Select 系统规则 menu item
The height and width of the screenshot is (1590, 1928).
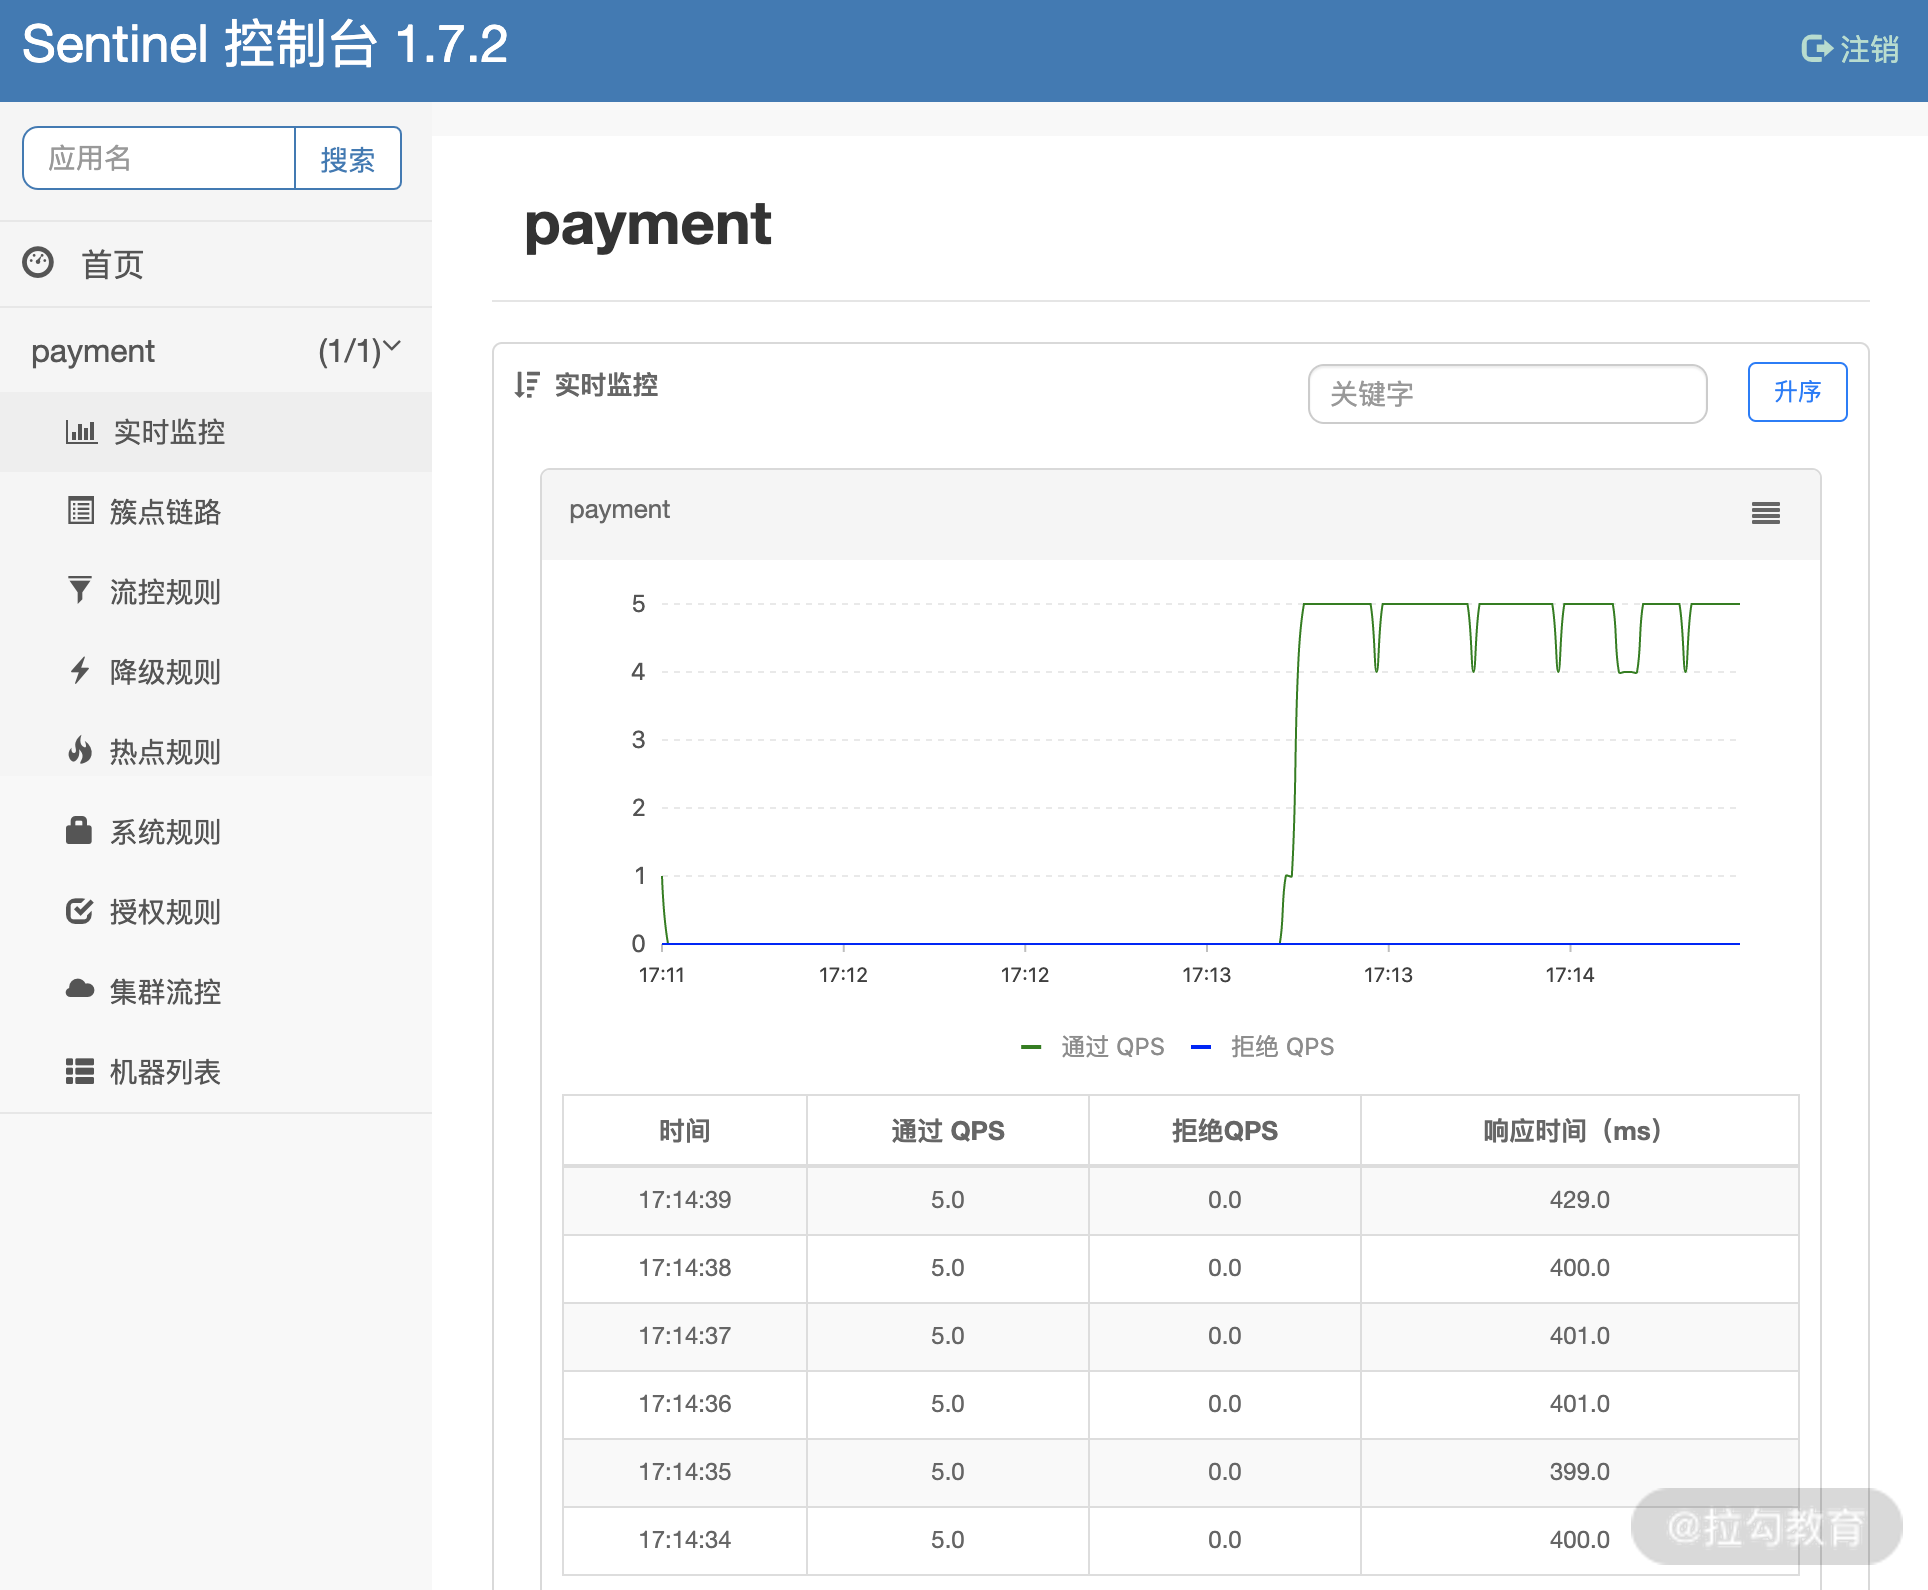(216, 832)
